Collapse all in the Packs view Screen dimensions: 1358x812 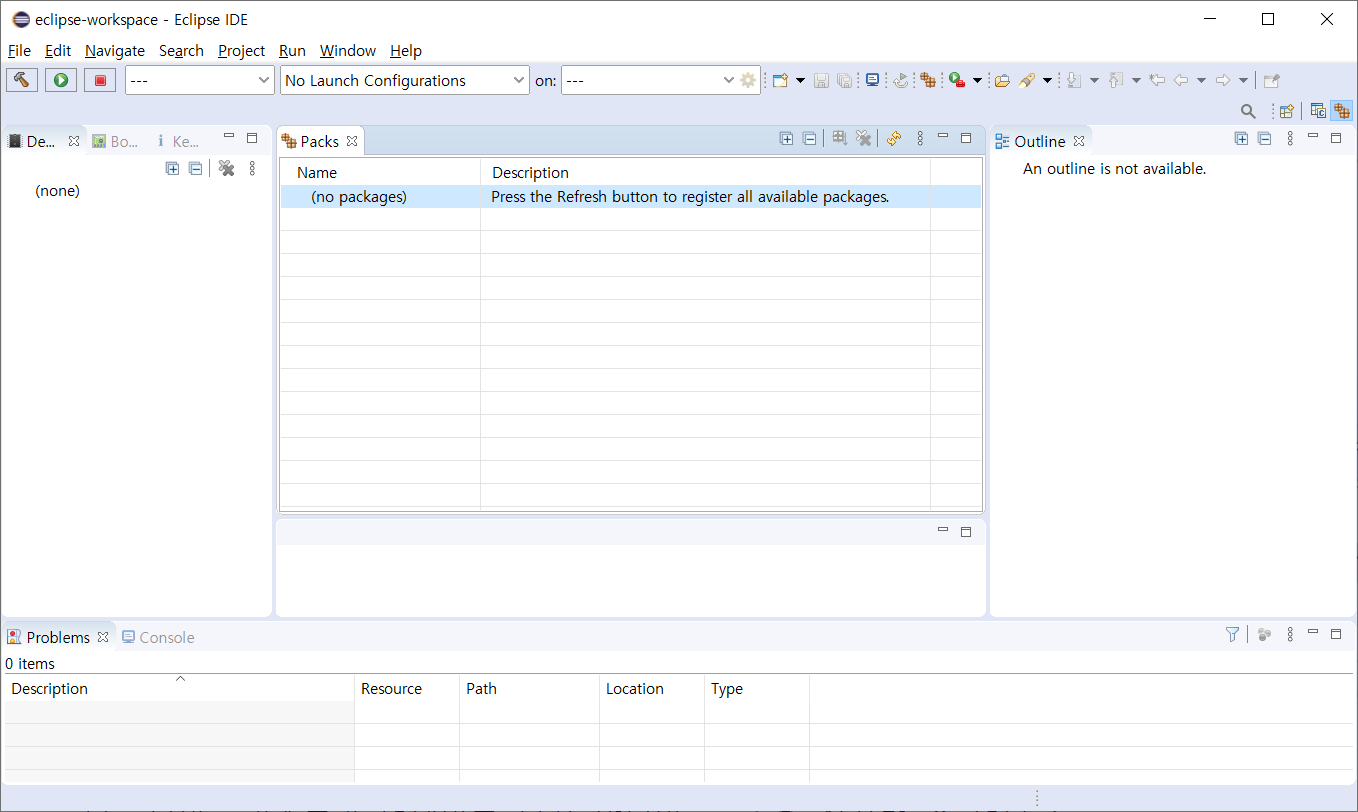pyautogui.click(x=809, y=139)
